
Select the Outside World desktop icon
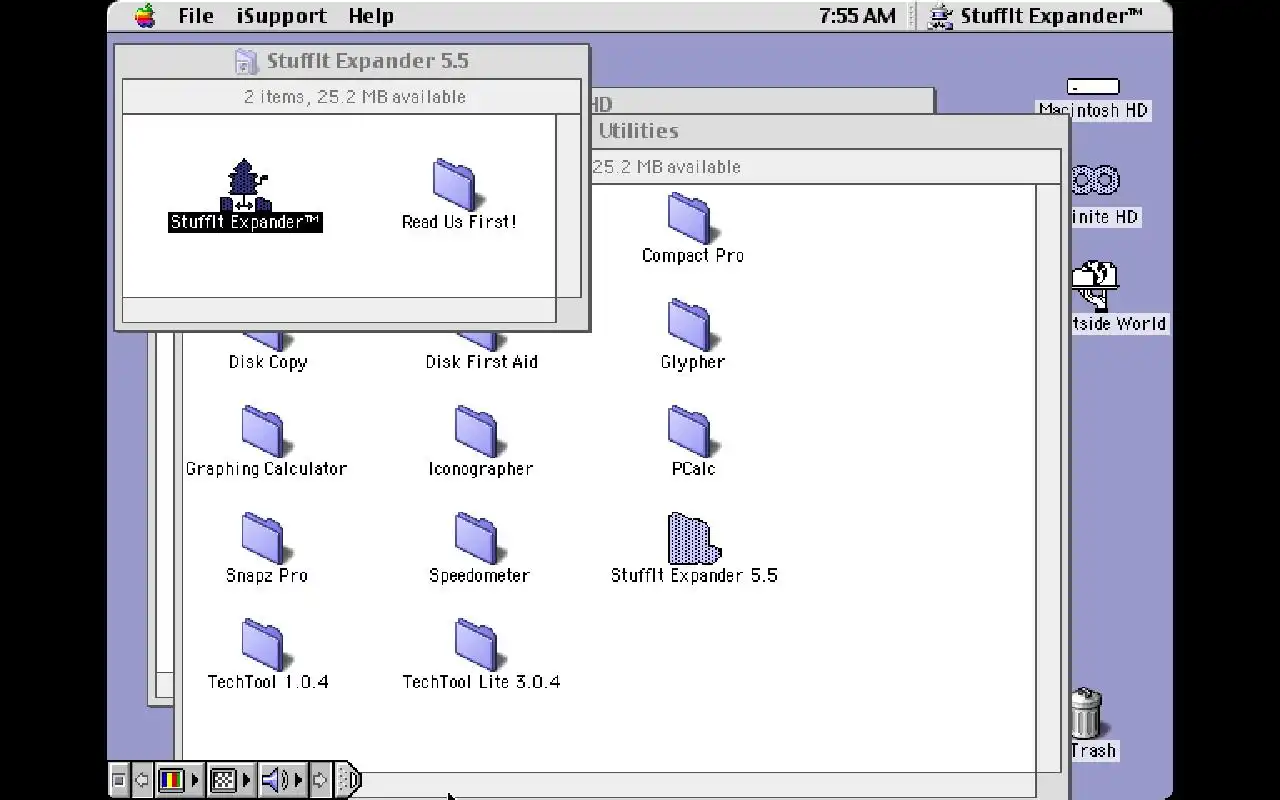click(x=1094, y=286)
